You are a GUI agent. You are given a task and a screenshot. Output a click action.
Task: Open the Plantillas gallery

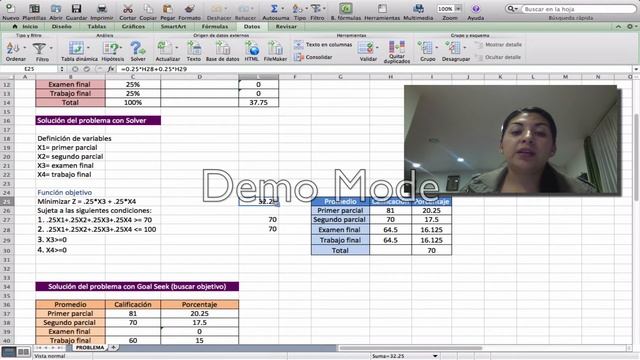(x=34, y=9)
